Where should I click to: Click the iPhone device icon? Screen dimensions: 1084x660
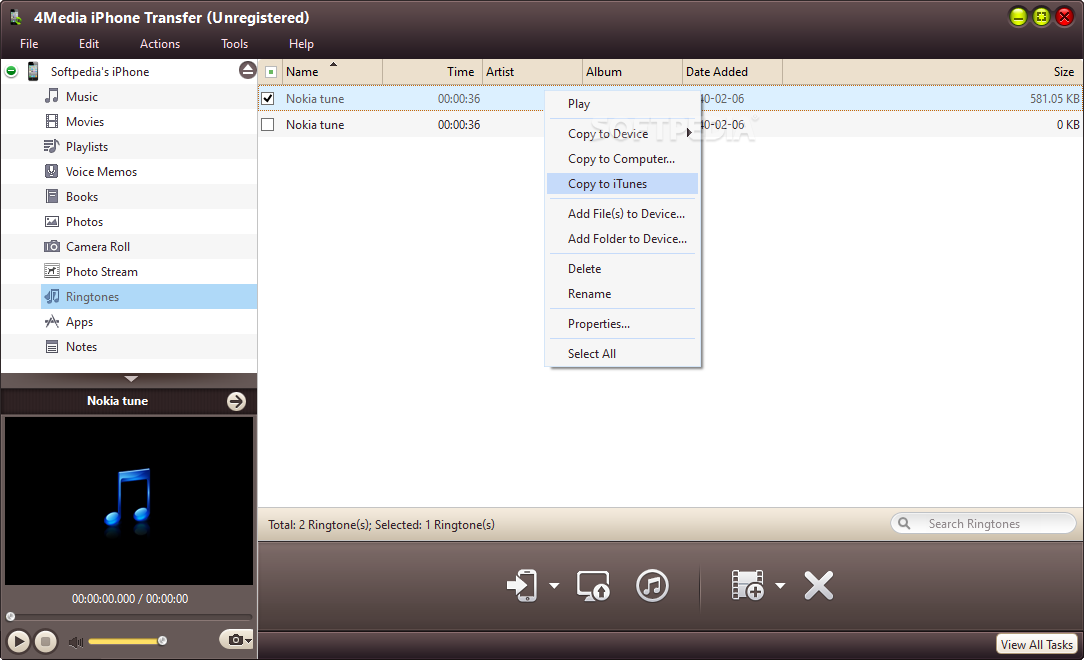point(32,71)
